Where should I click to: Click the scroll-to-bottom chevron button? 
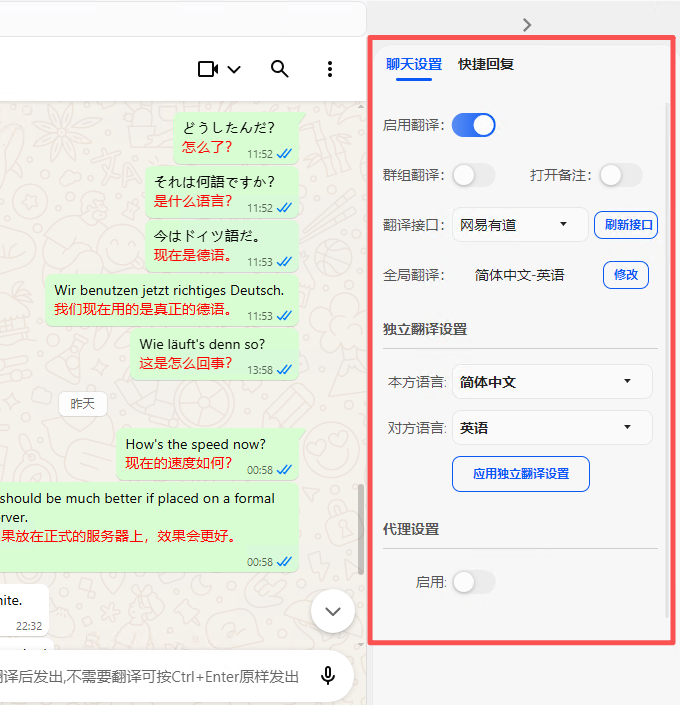333,611
